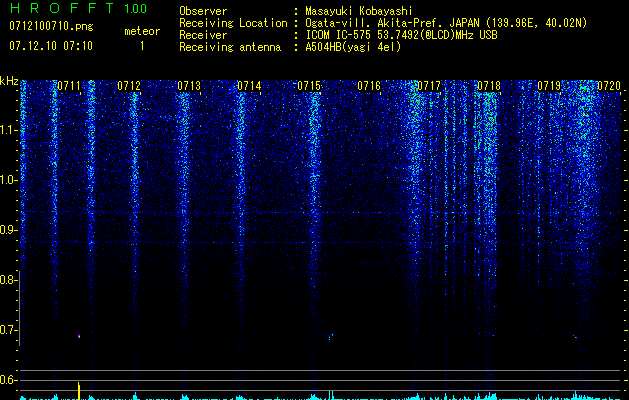This screenshot has height=400, width=629.
Task: Click time marker 0717
Action: point(429,86)
